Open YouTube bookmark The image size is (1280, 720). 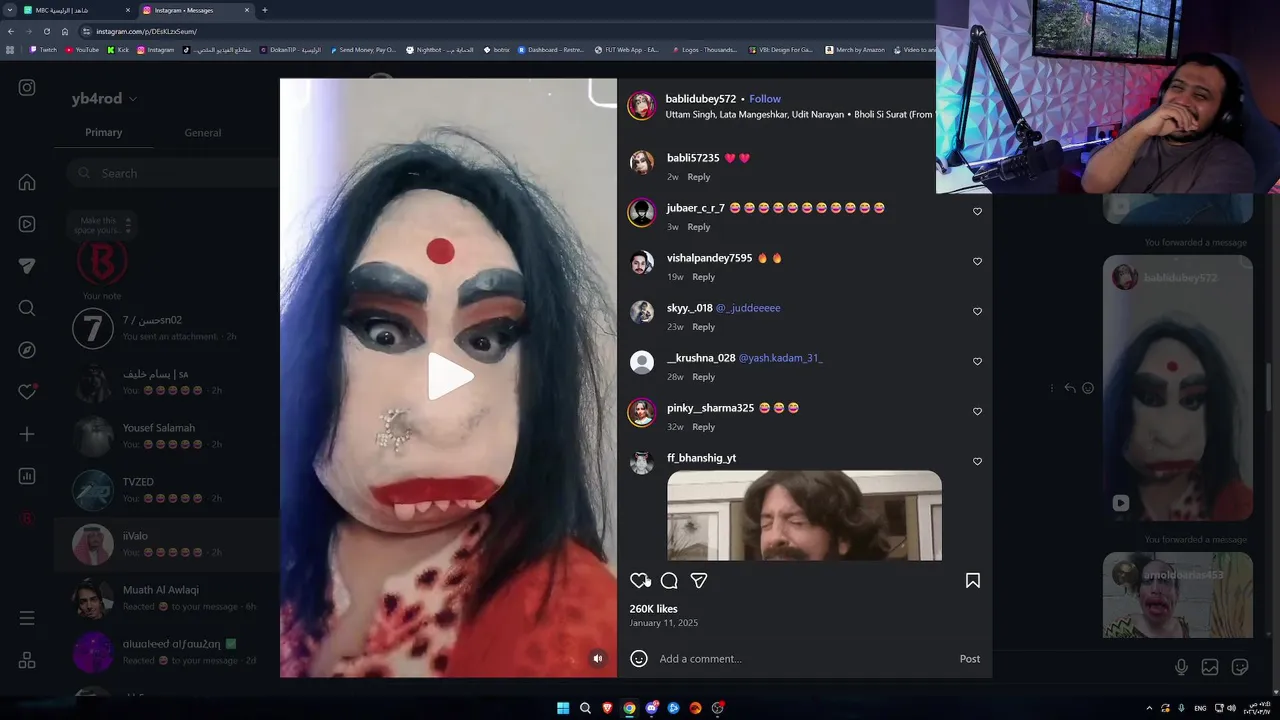[x=83, y=50]
